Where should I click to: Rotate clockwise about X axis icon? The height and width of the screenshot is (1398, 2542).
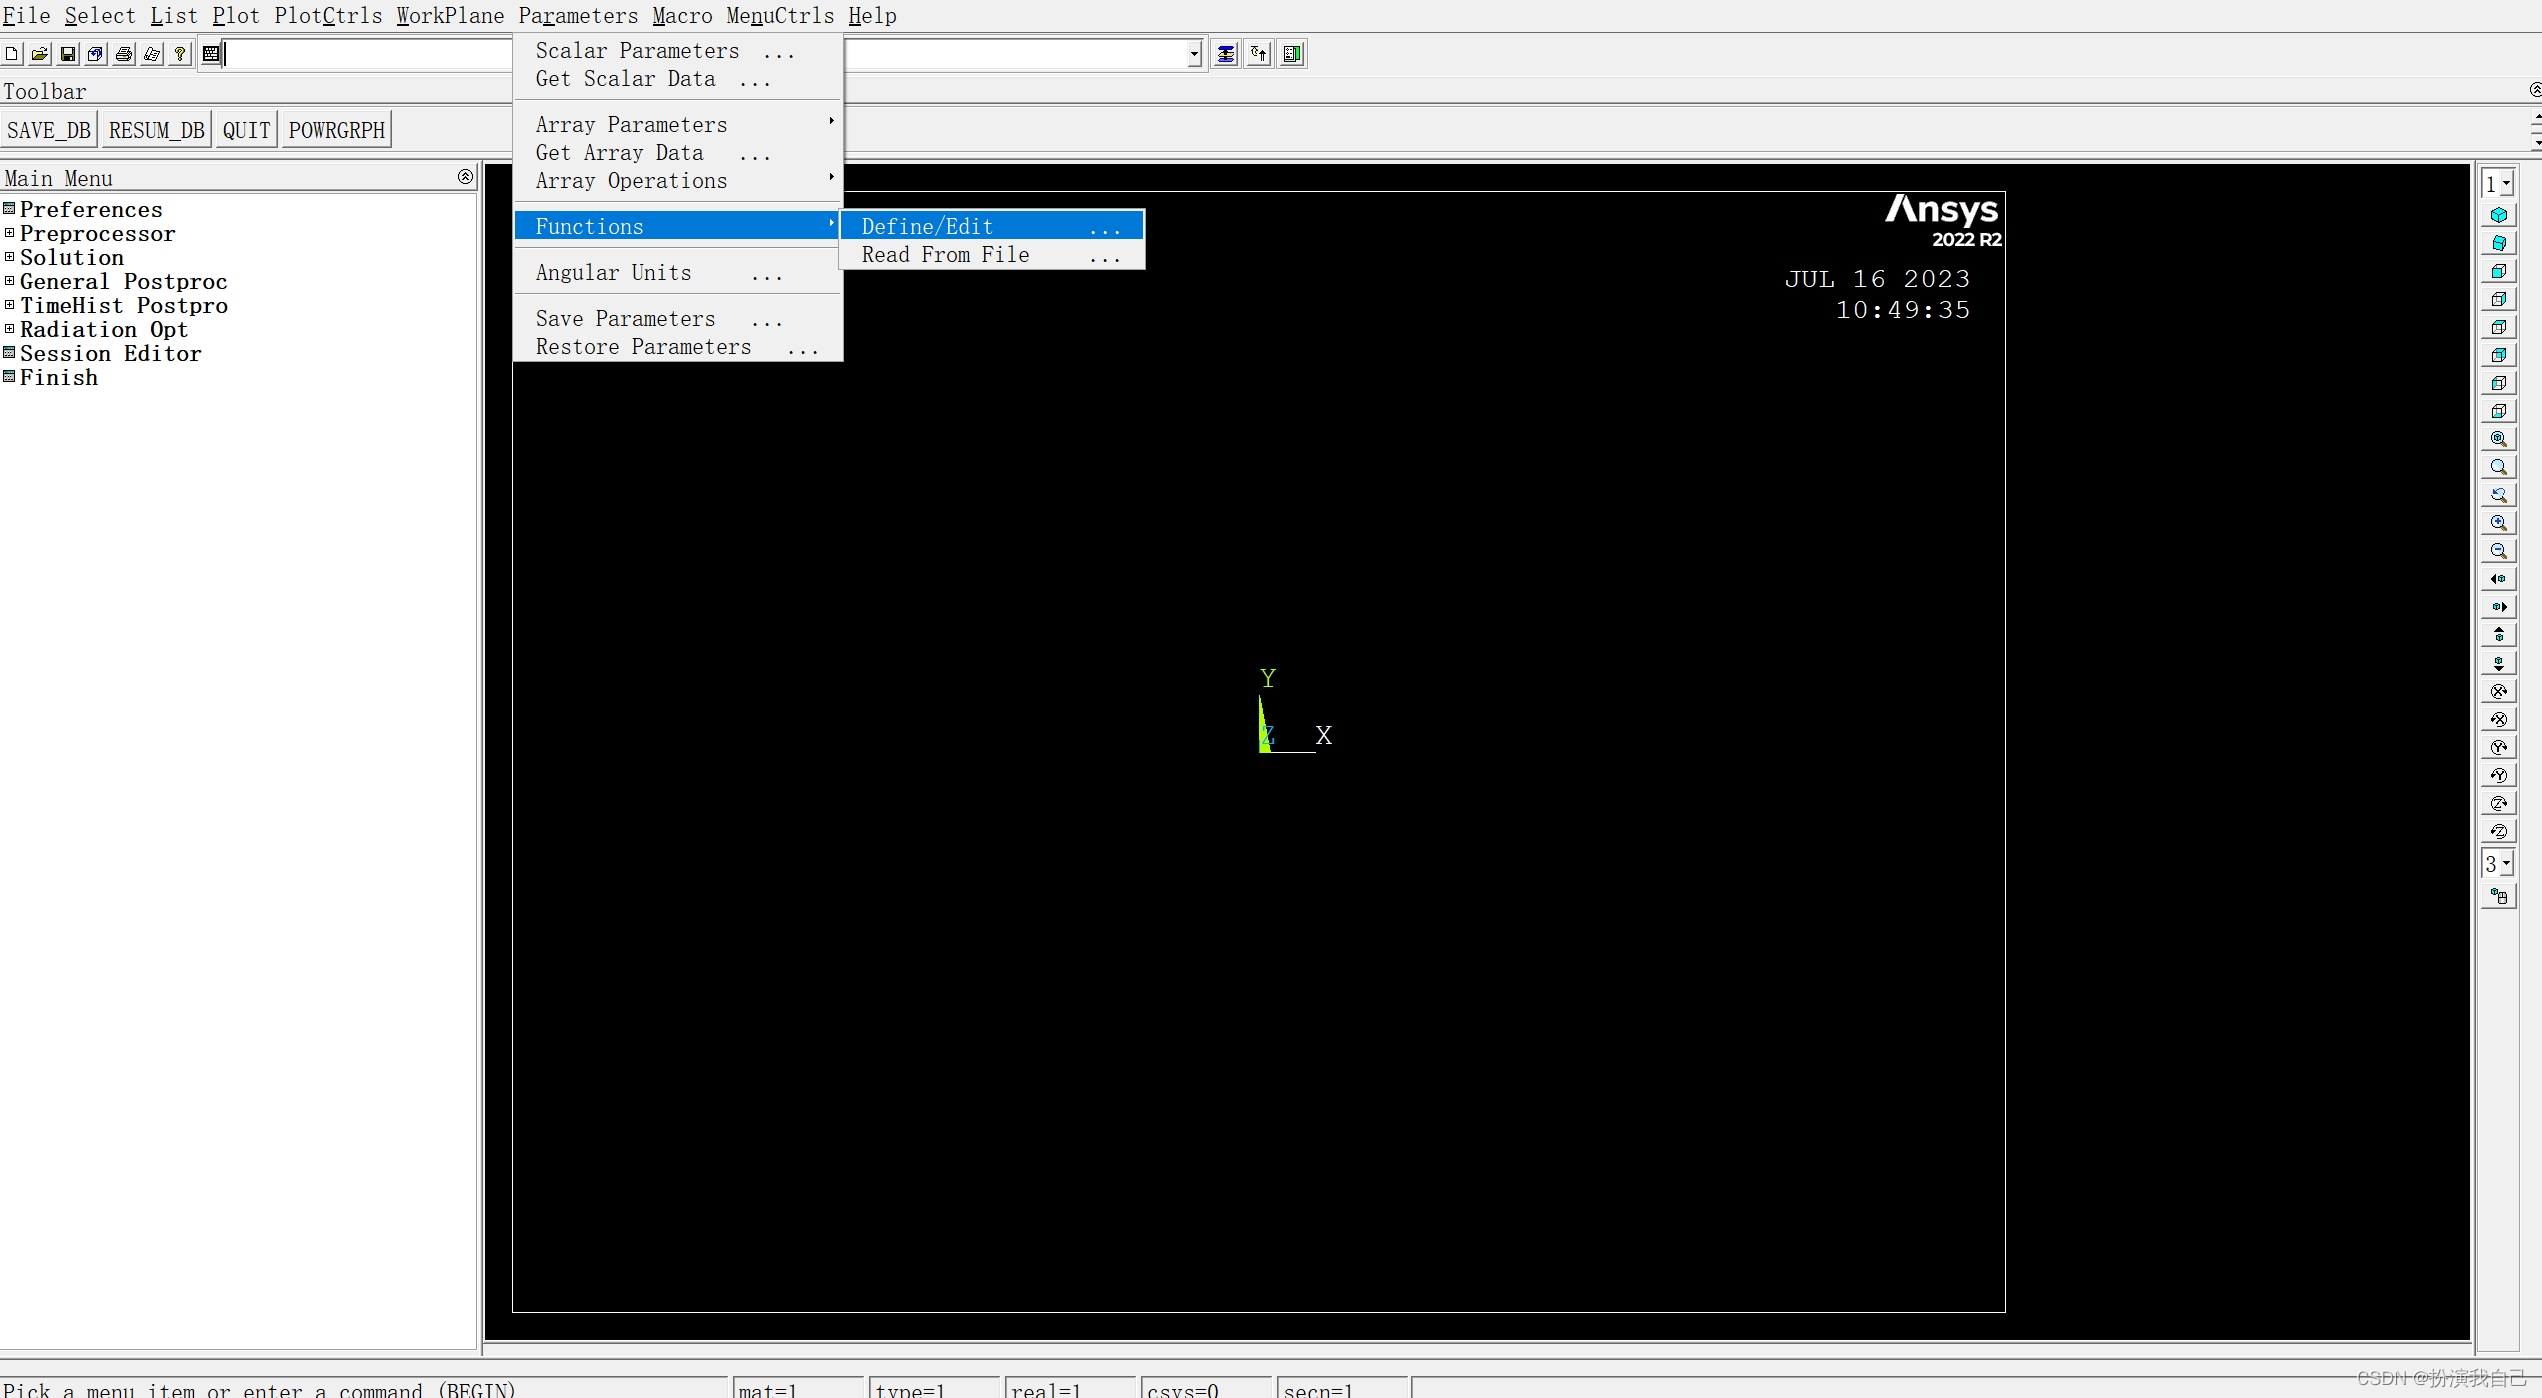[x=2498, y=691]
